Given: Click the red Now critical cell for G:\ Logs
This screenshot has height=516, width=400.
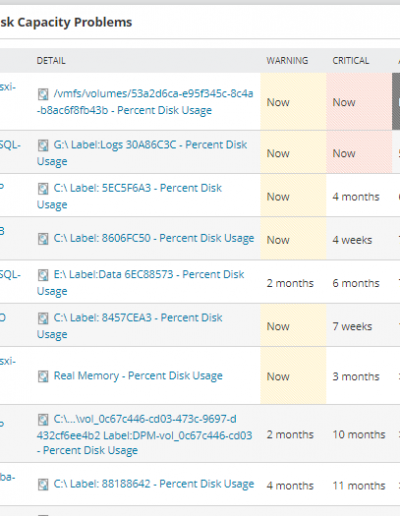Looking at the screenshot, I should pyautogui.click(x=359, y=152).
